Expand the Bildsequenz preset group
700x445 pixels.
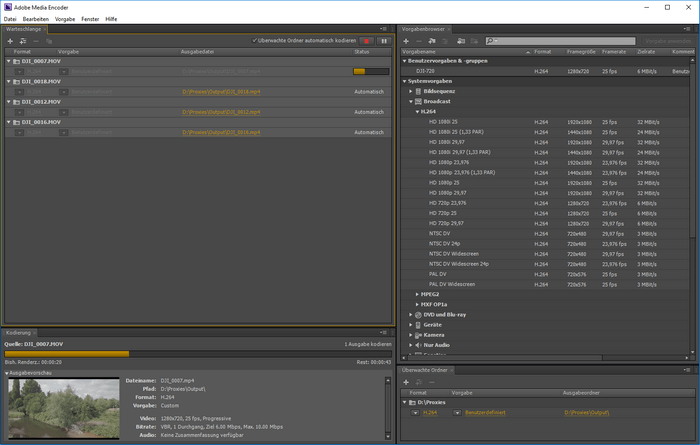point(411,91)
